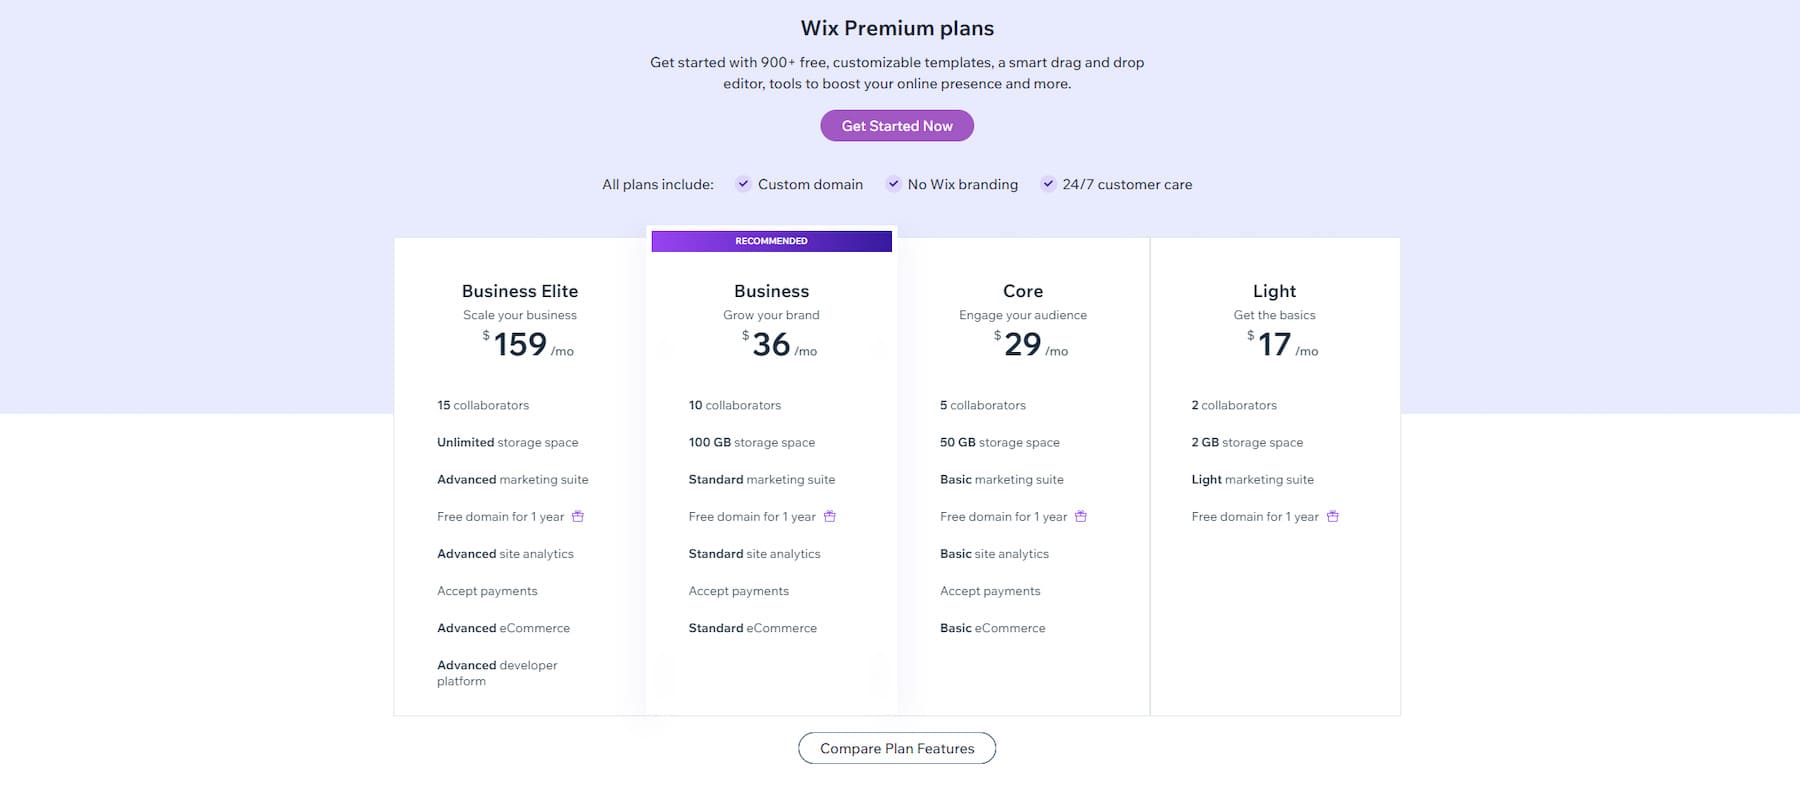This screenshot has width=1800, height=787.
Task: Click Unlimited storage space under Business Elite
Action: click(x=508, y=442)
